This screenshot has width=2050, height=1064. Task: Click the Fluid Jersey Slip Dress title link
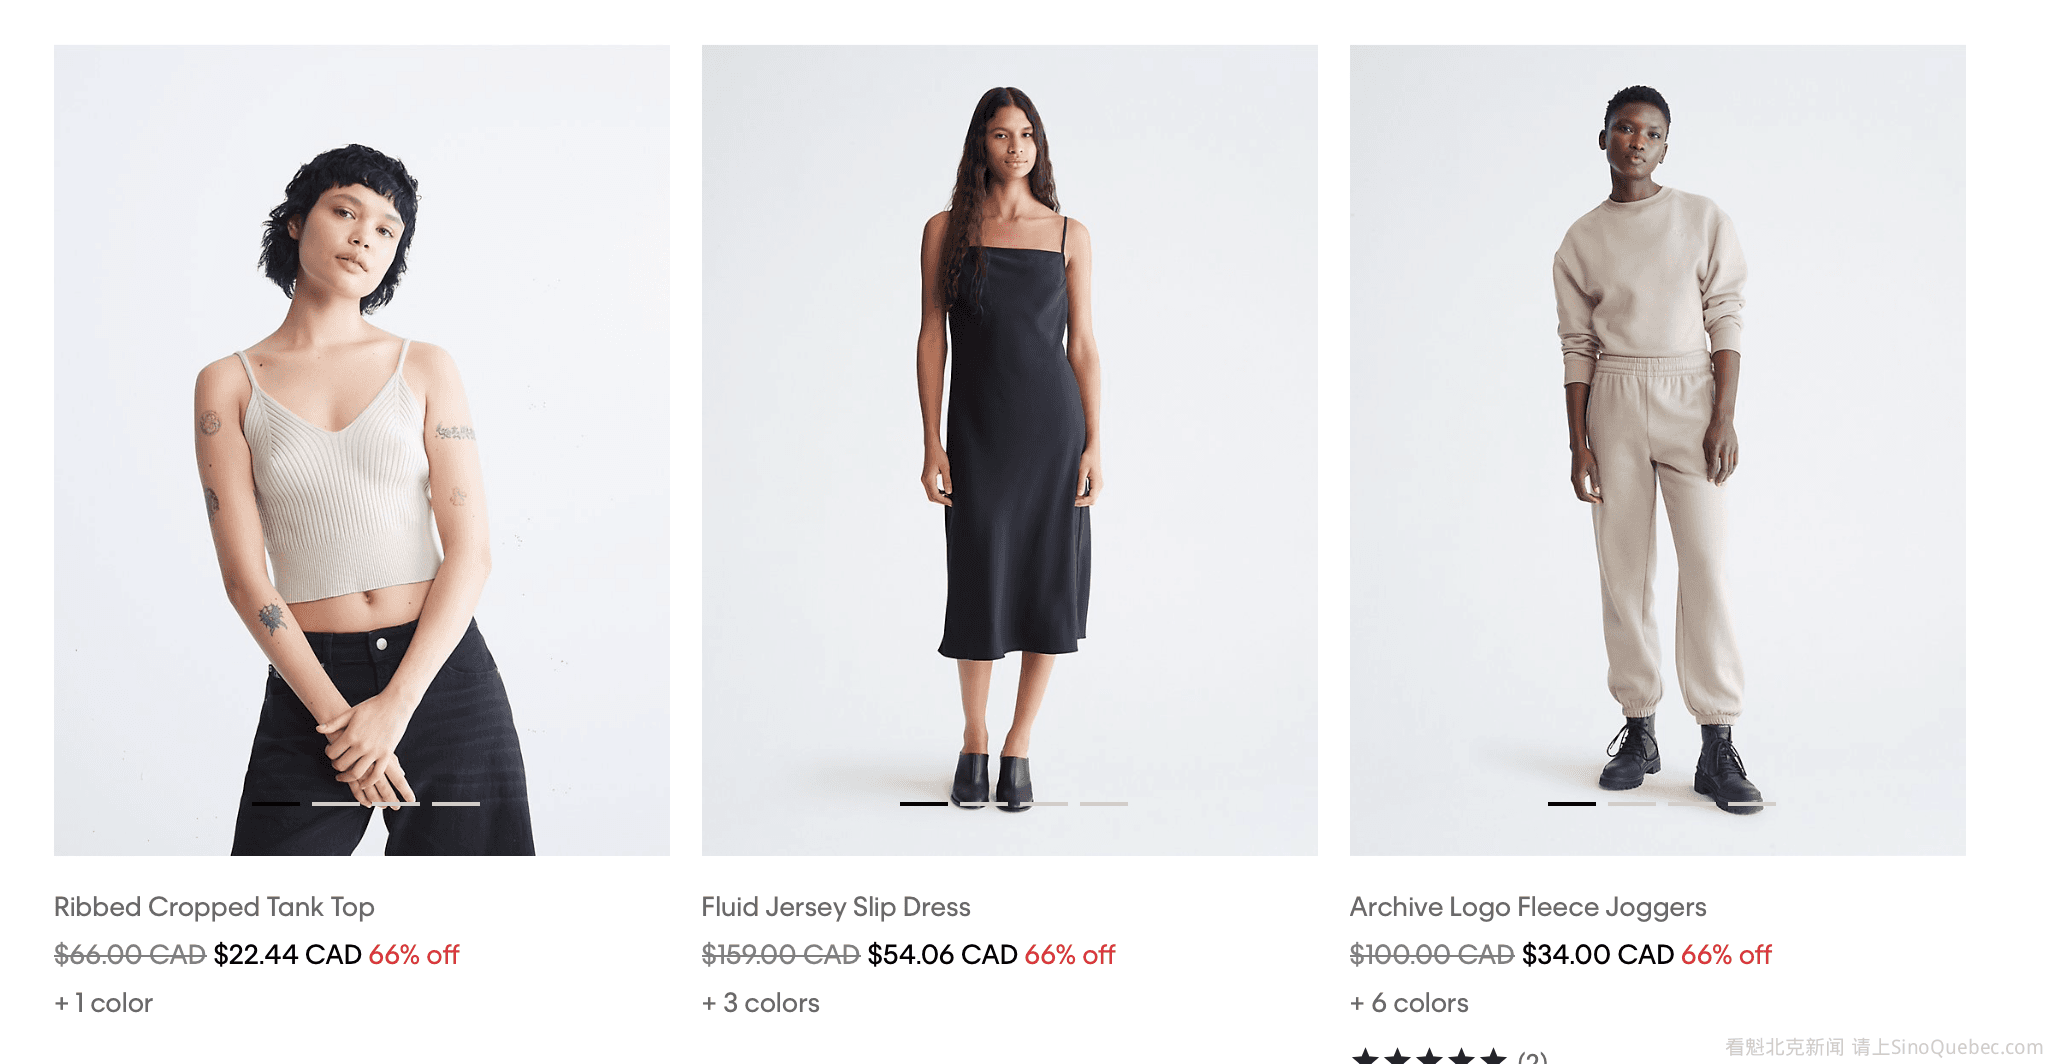(x=836, y=907)
